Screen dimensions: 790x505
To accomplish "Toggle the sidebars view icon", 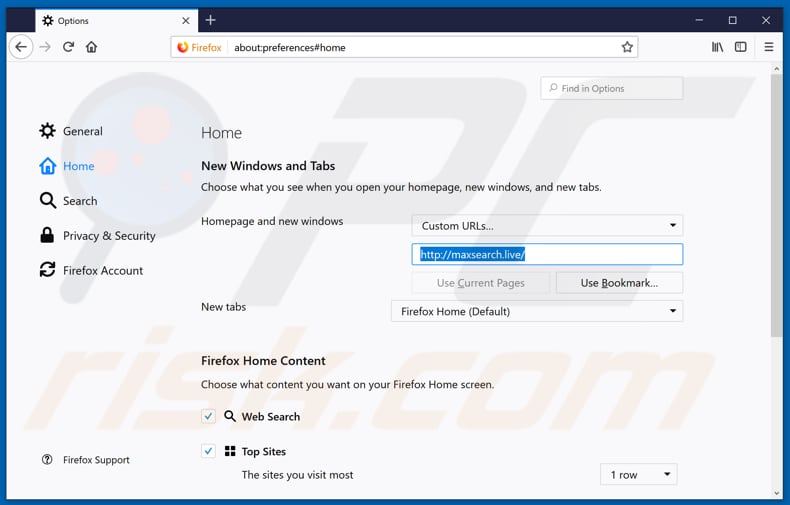I will click(x=741, y=47).
